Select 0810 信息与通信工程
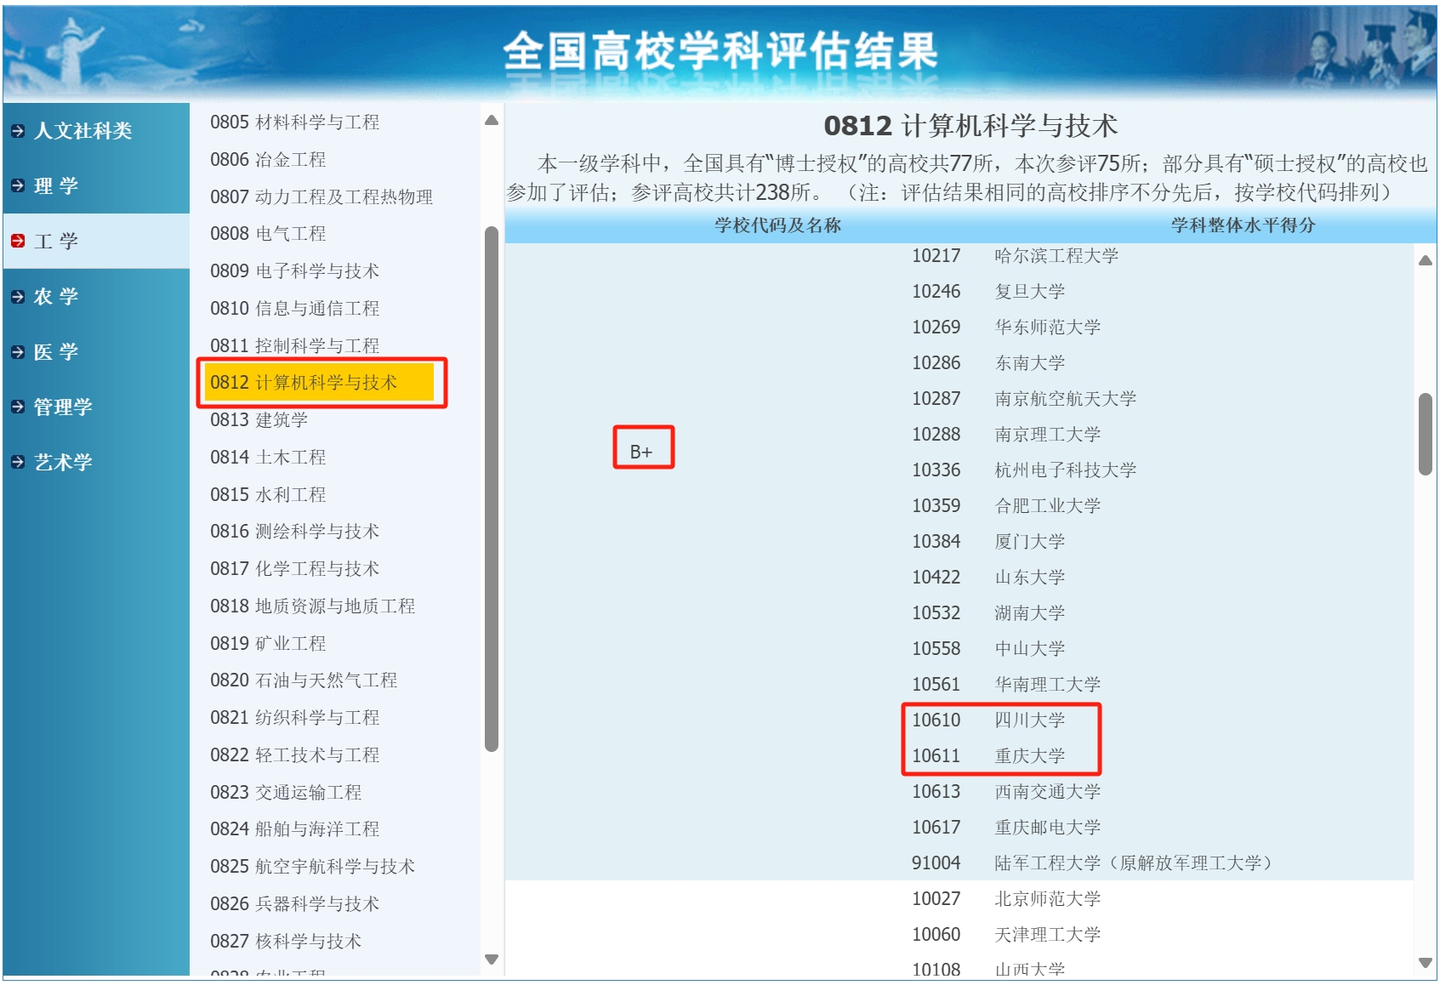Viewport: 1440px width, 985px height. tap(295, 309)
